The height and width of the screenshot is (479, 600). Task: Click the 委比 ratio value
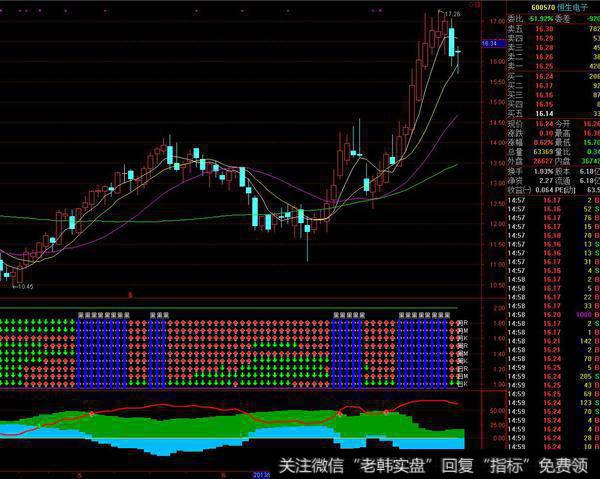click(x=541, y=19)
